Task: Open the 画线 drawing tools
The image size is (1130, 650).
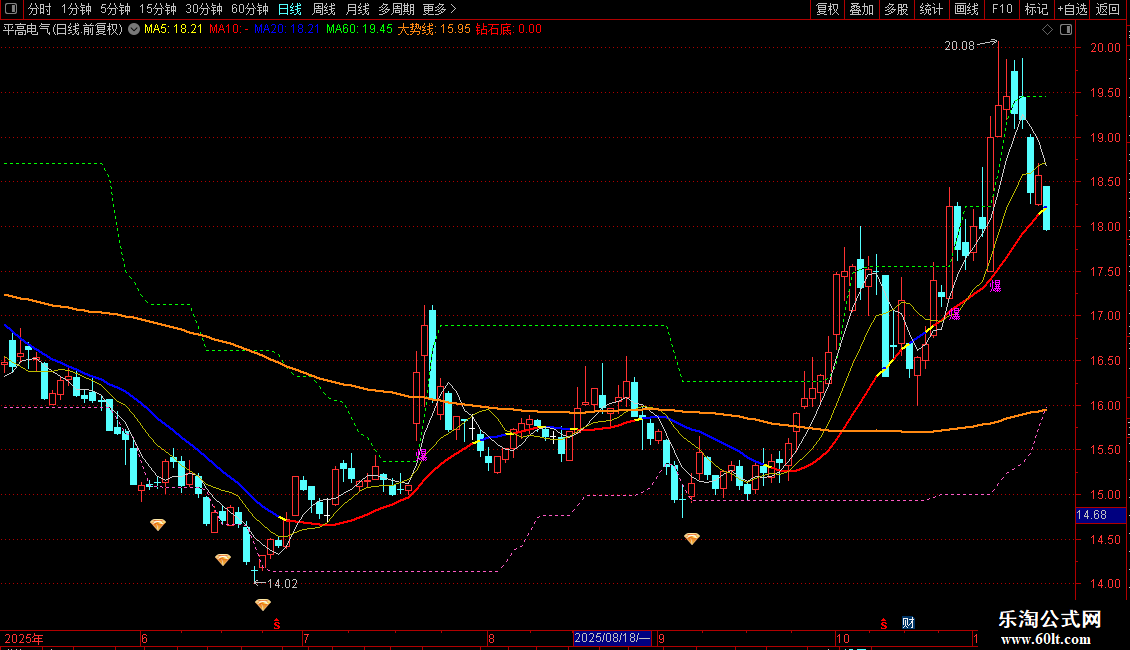Action: (x=966, y=9)
